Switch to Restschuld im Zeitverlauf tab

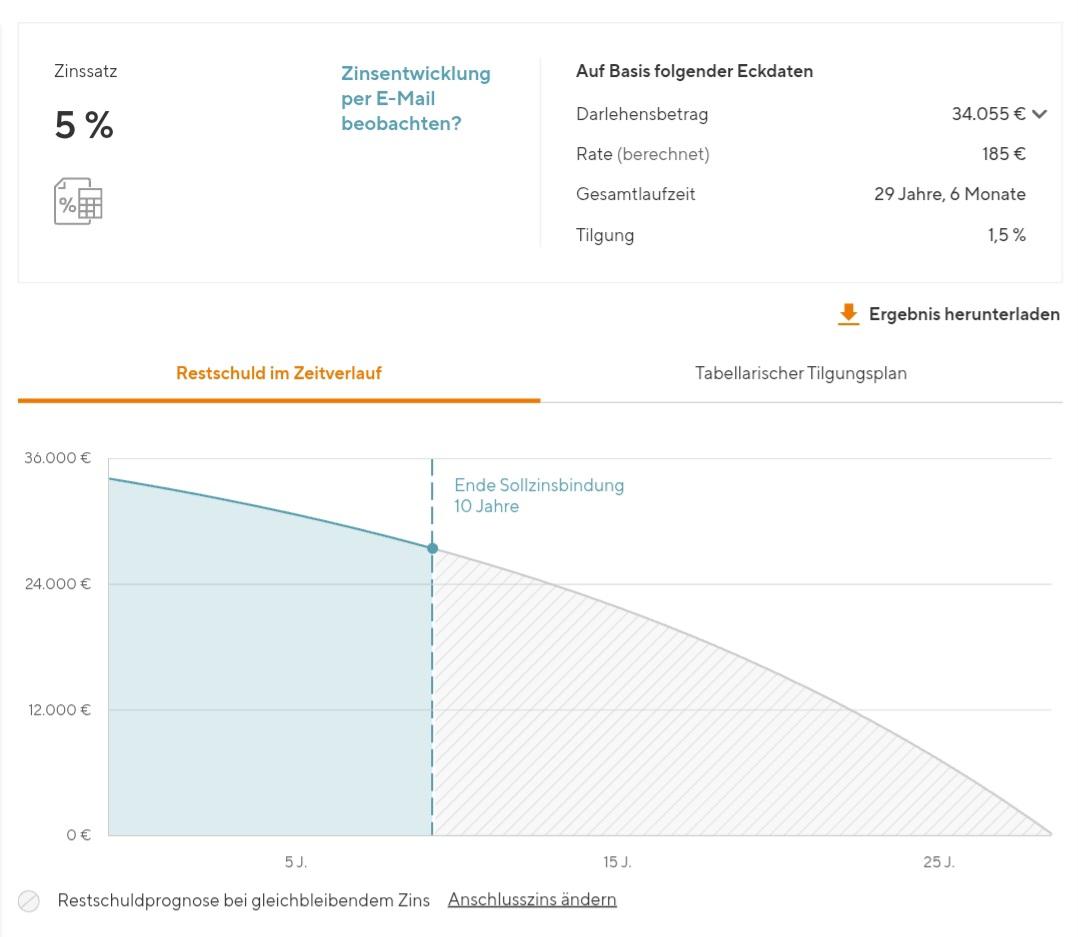coord(278,373)
